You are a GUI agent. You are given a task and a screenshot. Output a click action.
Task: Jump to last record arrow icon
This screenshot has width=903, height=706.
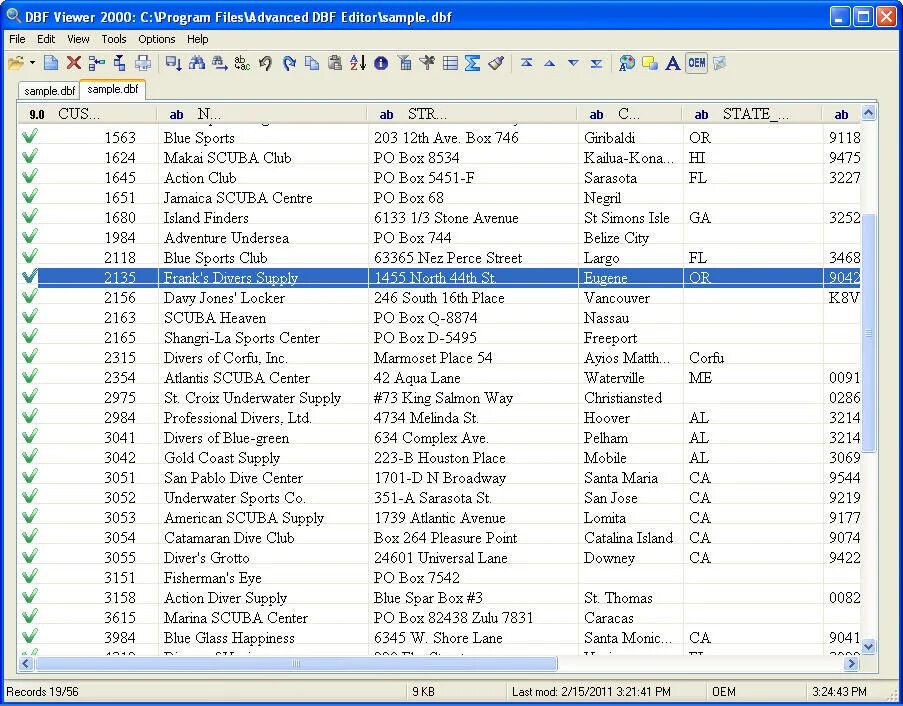pos(597,63)
